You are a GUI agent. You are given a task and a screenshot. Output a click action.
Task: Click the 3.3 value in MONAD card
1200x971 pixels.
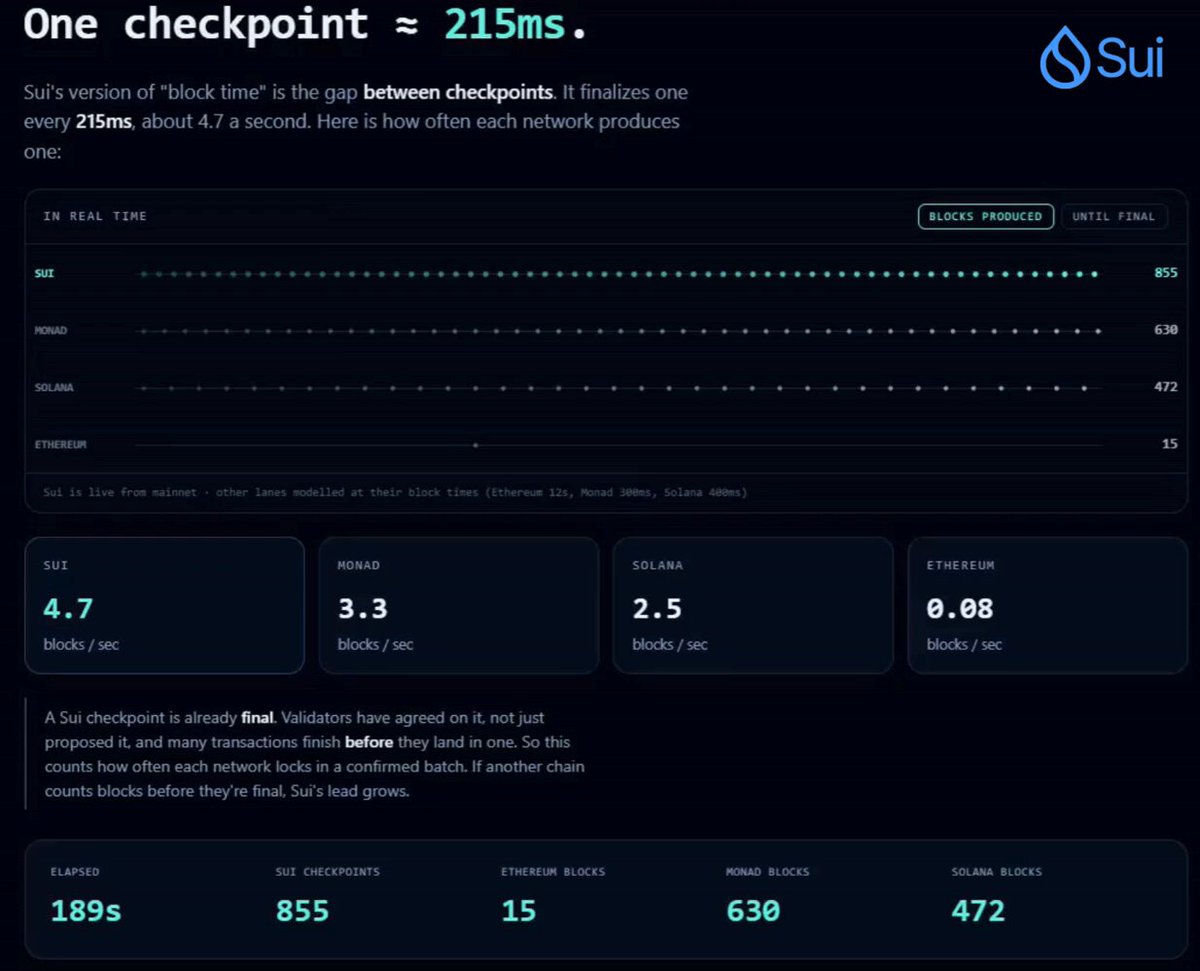pos(362,608)
